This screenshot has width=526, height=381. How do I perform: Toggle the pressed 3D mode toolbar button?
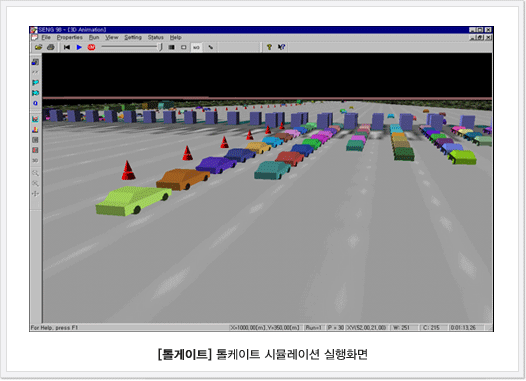pyautogui.click(x=196, y=47)
